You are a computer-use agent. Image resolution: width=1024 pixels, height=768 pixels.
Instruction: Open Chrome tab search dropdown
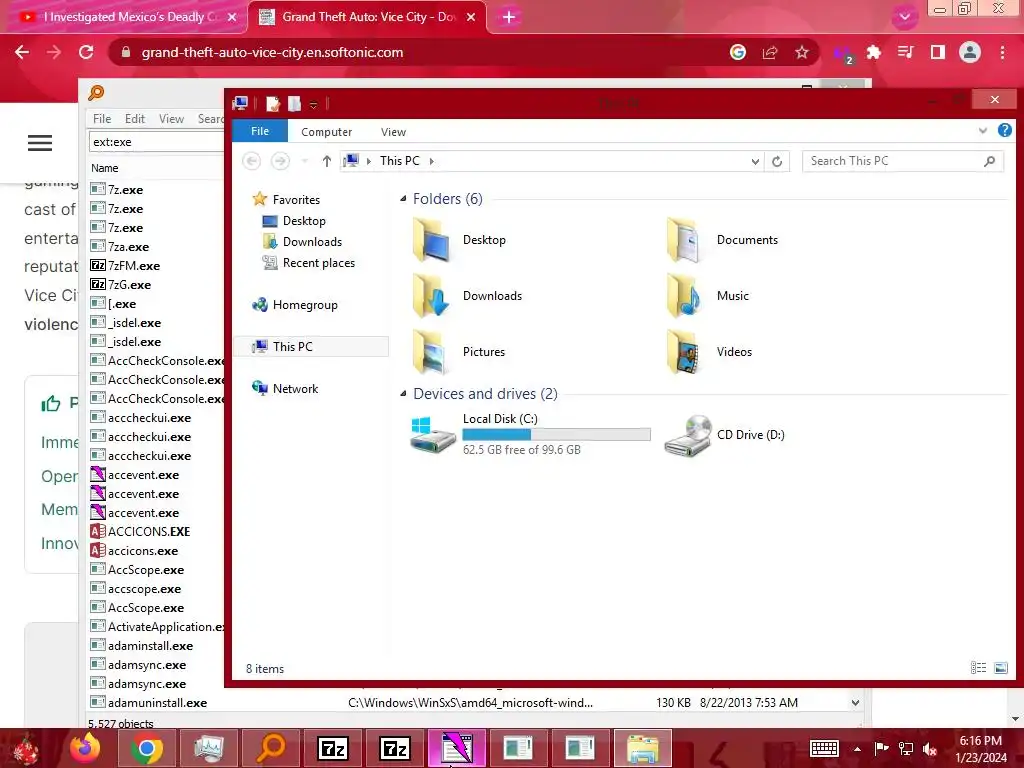coord(904,17)
